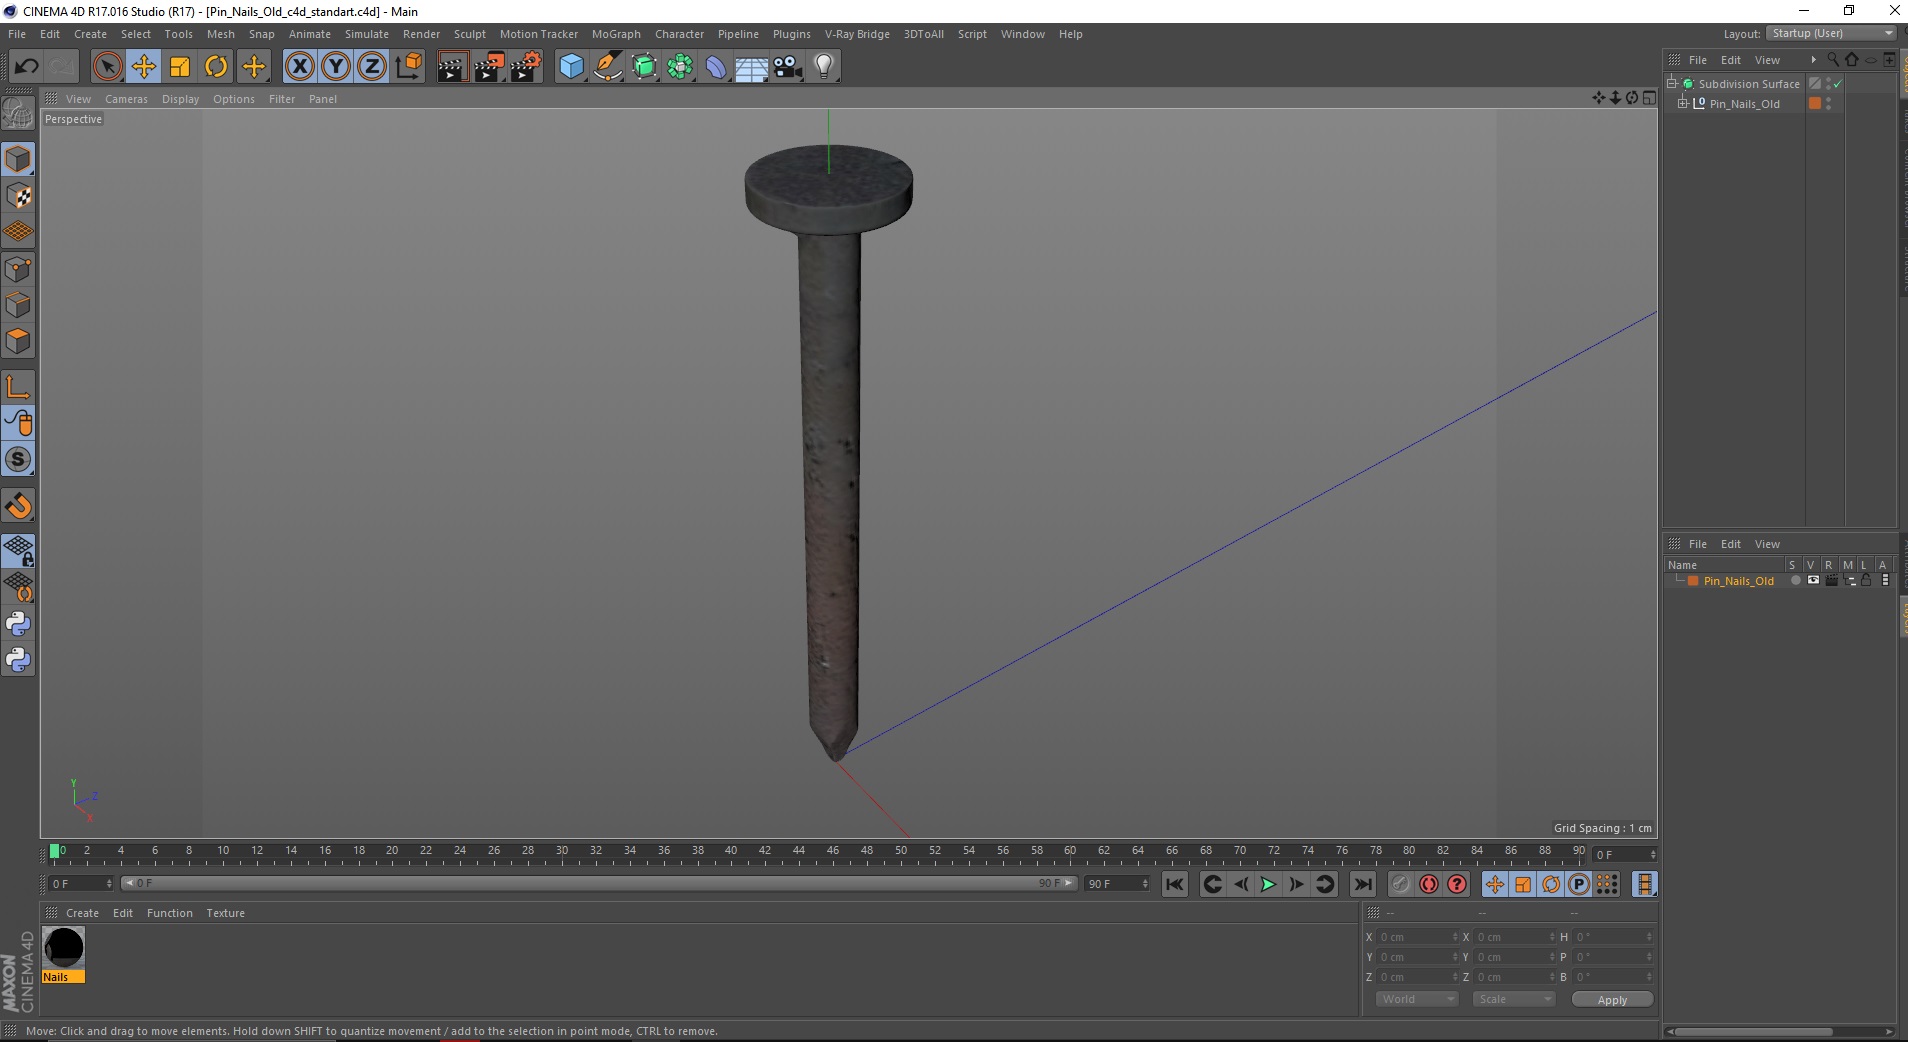Toggle the X axis lock
The width and height of the screenshot is (1908, 1042).
[299, 67]
